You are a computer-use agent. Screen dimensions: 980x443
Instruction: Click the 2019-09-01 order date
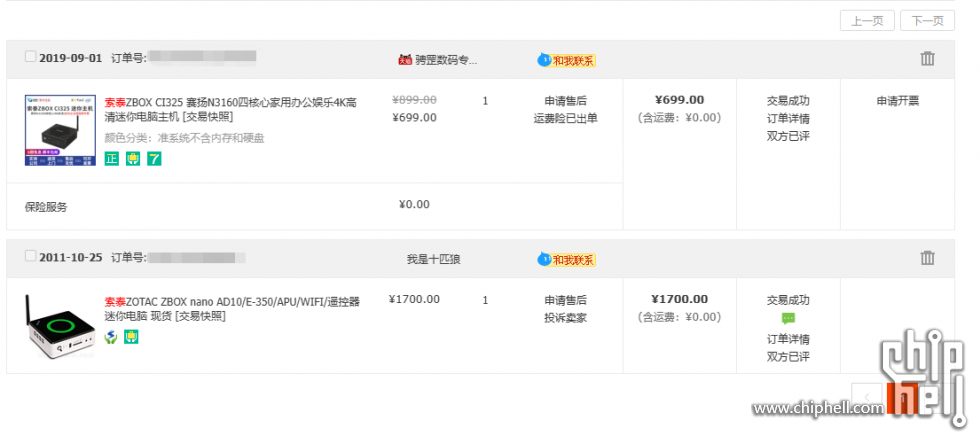point(71,58)
